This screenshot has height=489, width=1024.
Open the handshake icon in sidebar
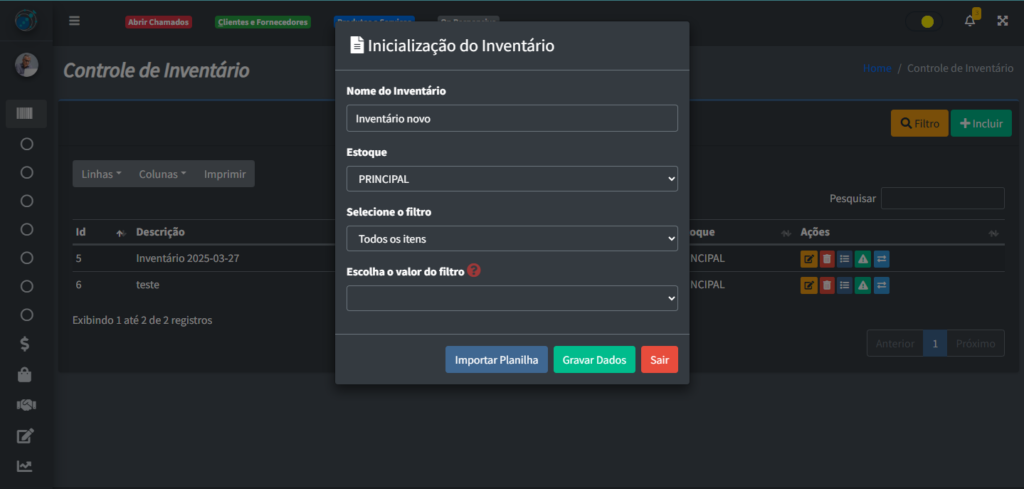26,405
